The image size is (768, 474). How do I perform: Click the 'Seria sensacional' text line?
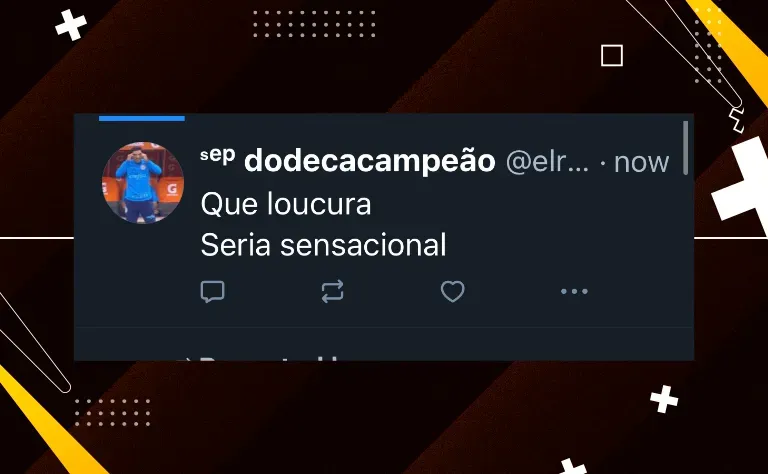[323, 245]
